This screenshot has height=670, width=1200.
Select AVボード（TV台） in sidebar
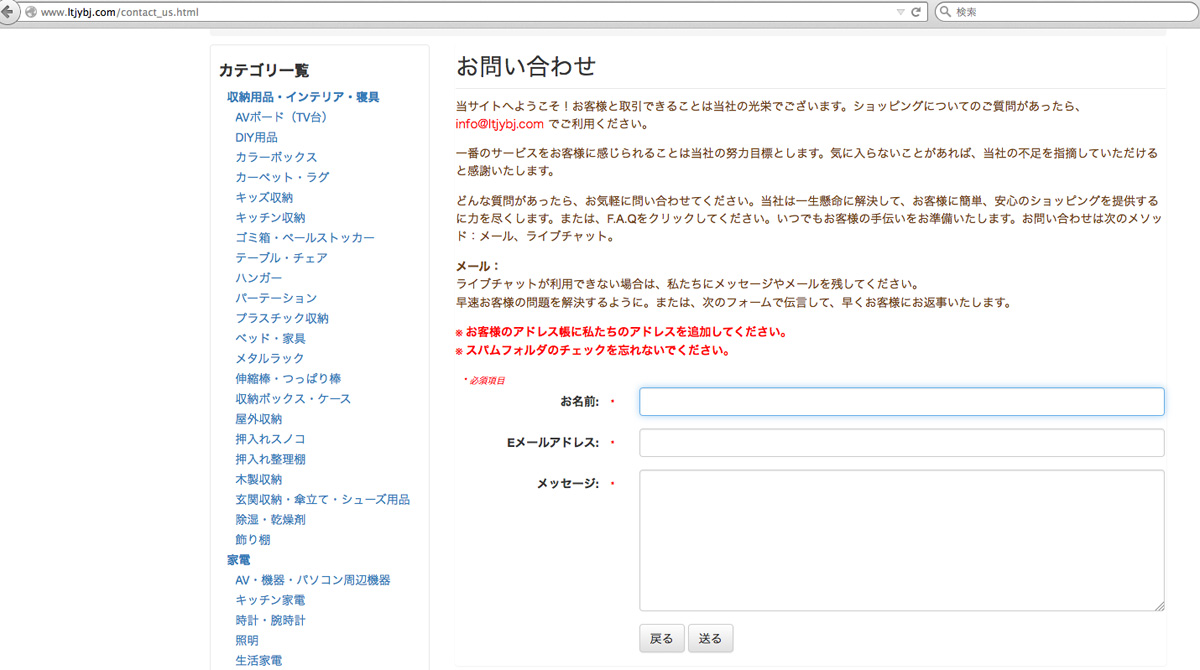tap(281, 117)
